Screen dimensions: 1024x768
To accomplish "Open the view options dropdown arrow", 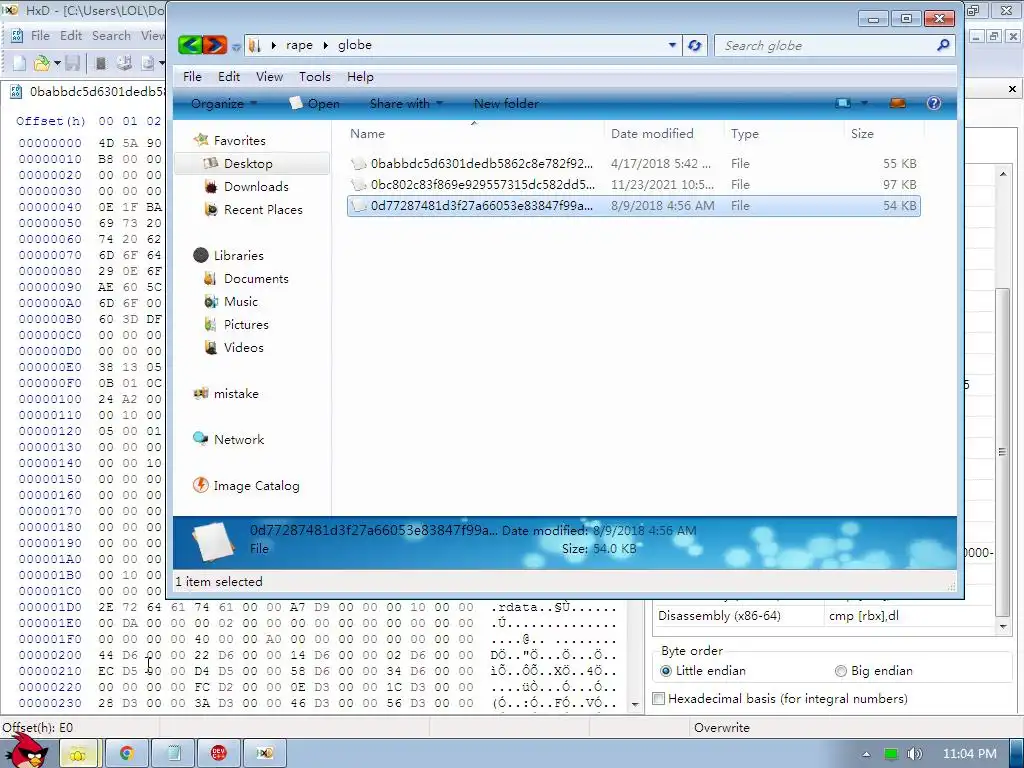I will (x=864, y=103).
